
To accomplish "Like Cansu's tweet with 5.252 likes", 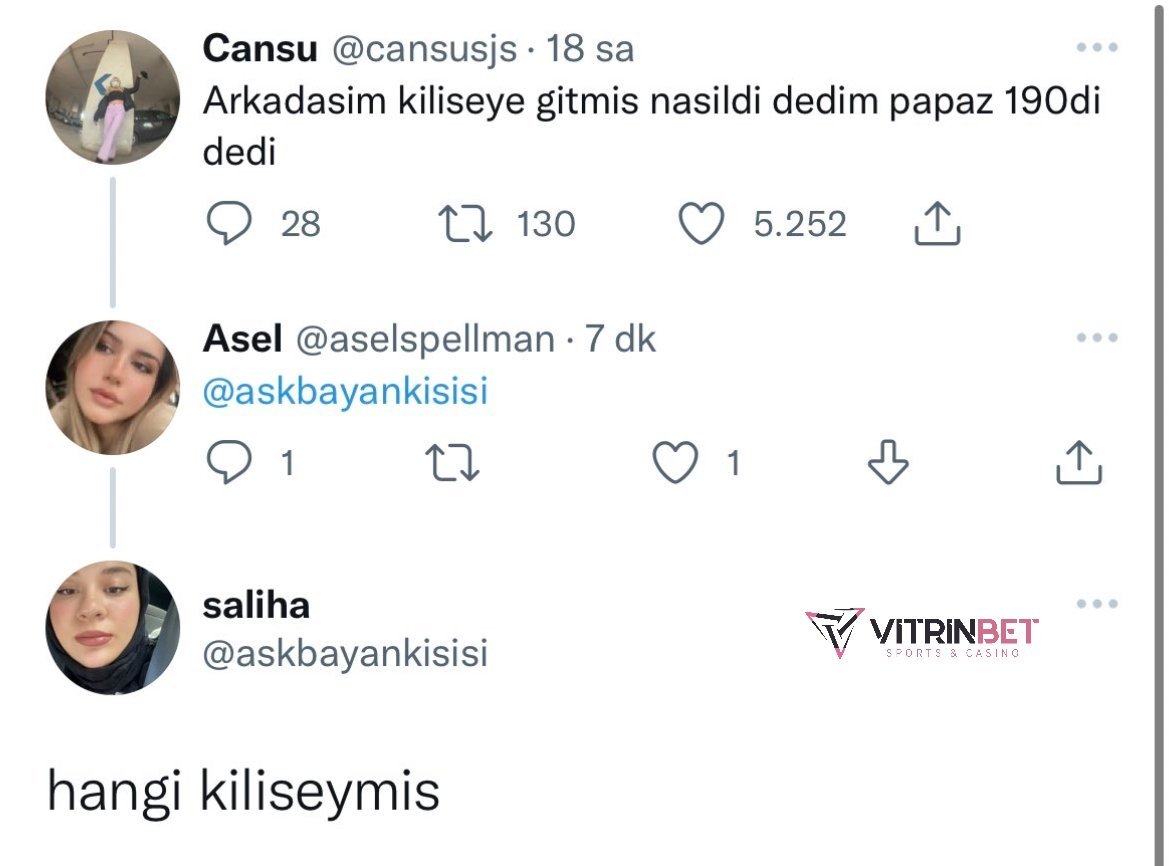I will pyautogui.click(x=701, y=224).
